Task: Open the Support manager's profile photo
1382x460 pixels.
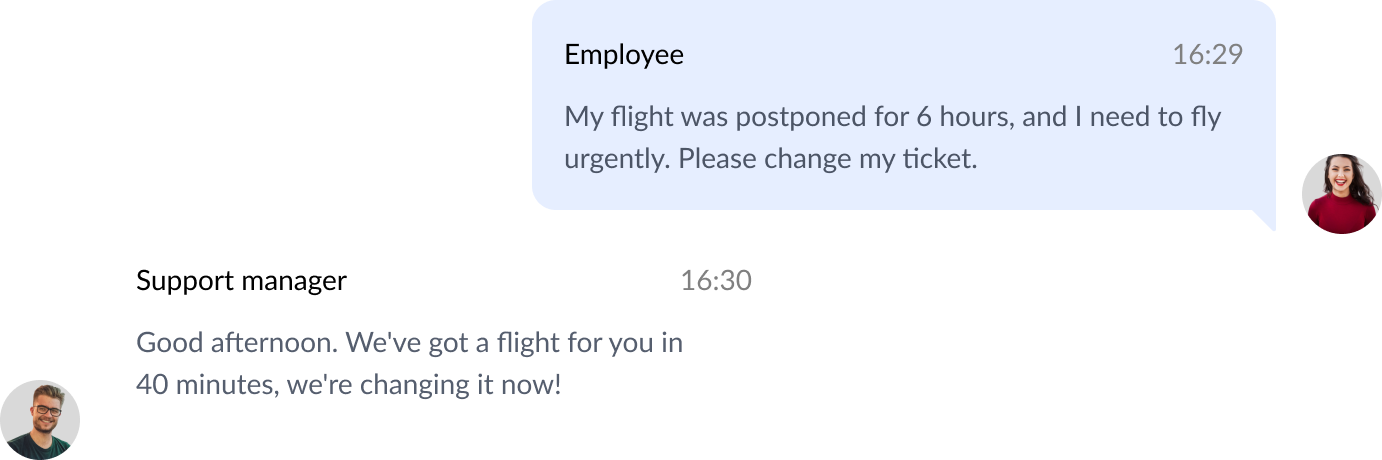Action: pos(40,420)
